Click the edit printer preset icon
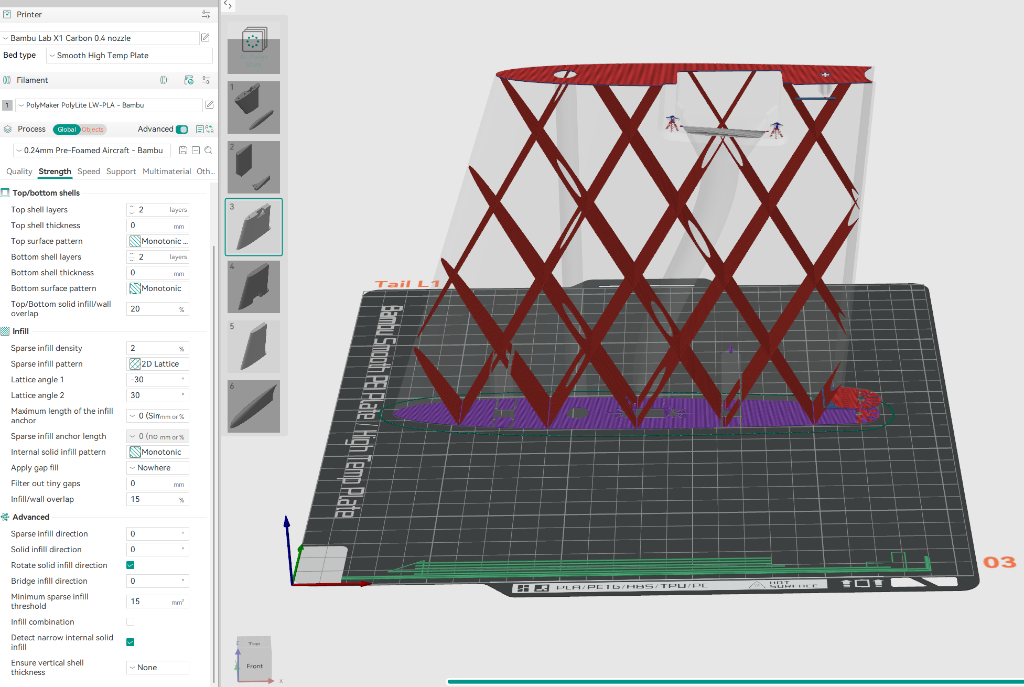Image resolution: width=1024 pixels, height=687 pixels. tap(205, 38)
